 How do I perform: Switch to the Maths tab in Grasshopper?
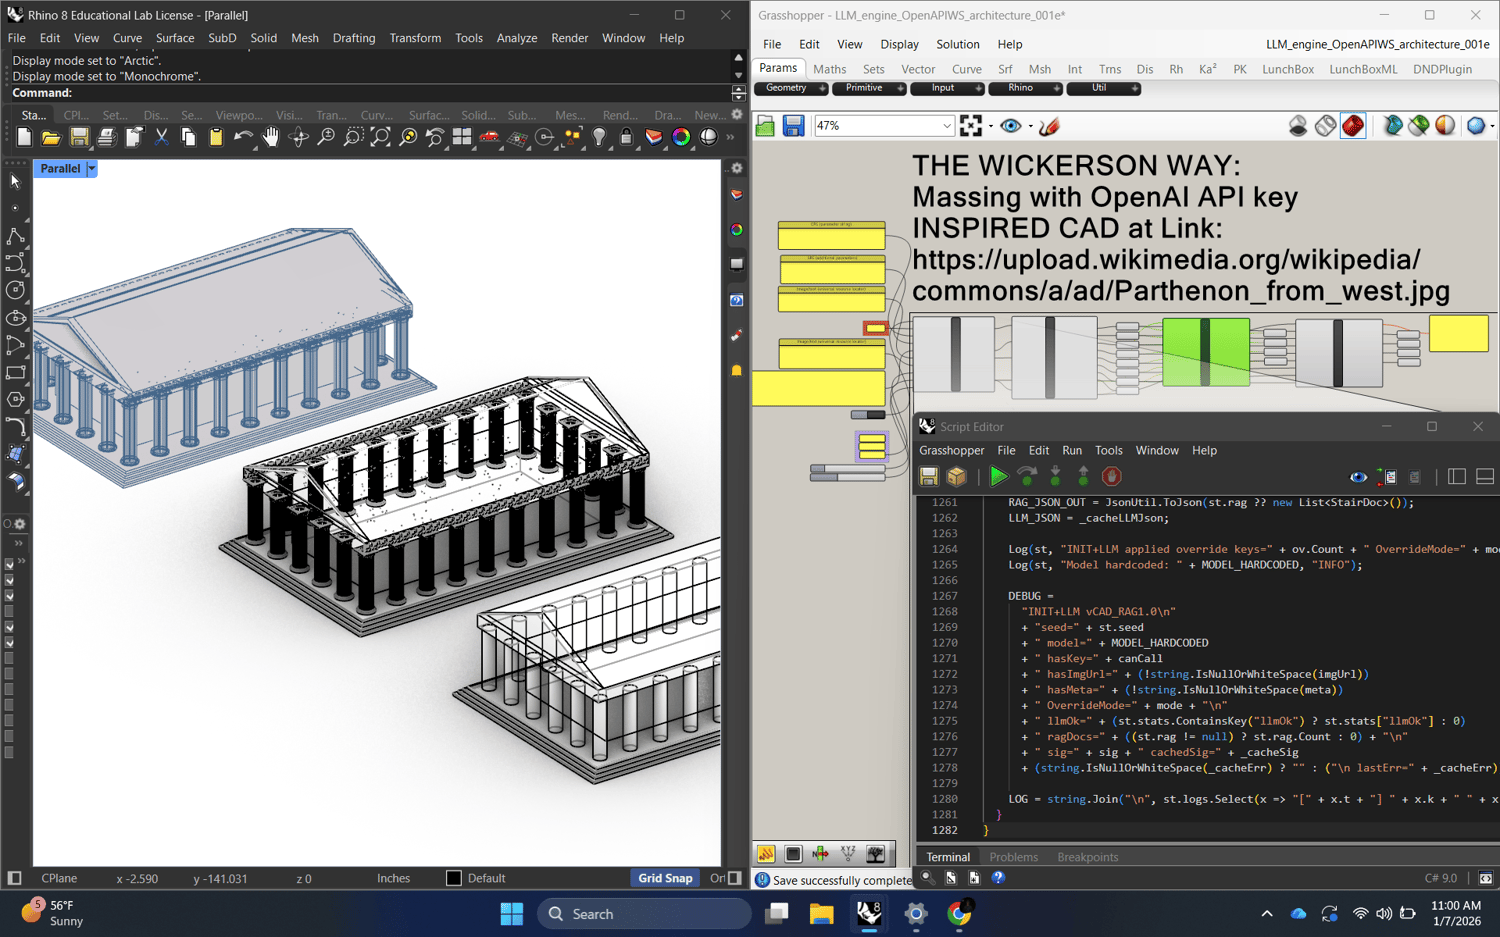pos(829,69)
